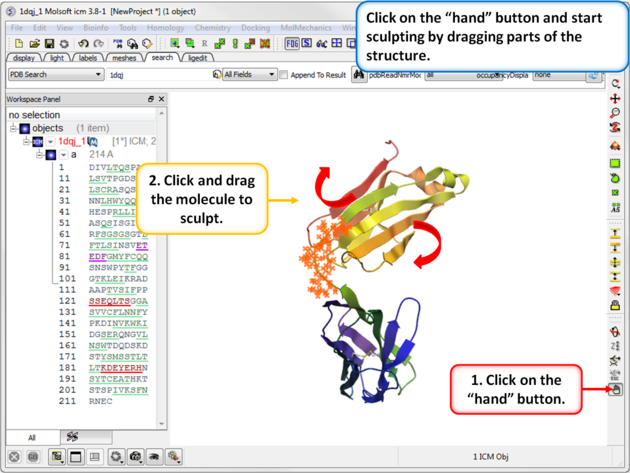
Task: Select the rotation tool atop the right toolbar
Action: (616, 84)
